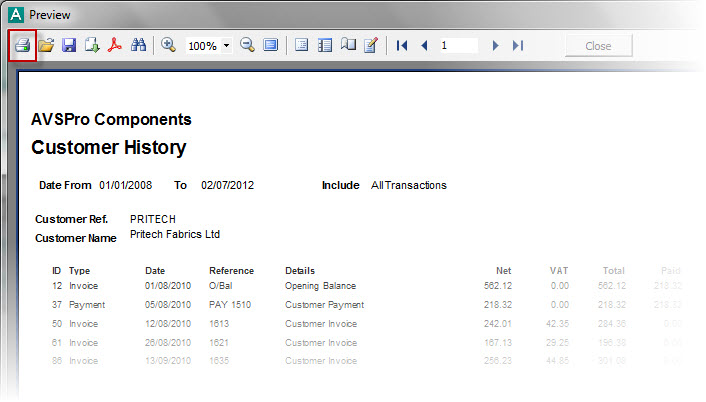Advance to the next page
Viewport: 706px width, 402px height.
(495, 46)
